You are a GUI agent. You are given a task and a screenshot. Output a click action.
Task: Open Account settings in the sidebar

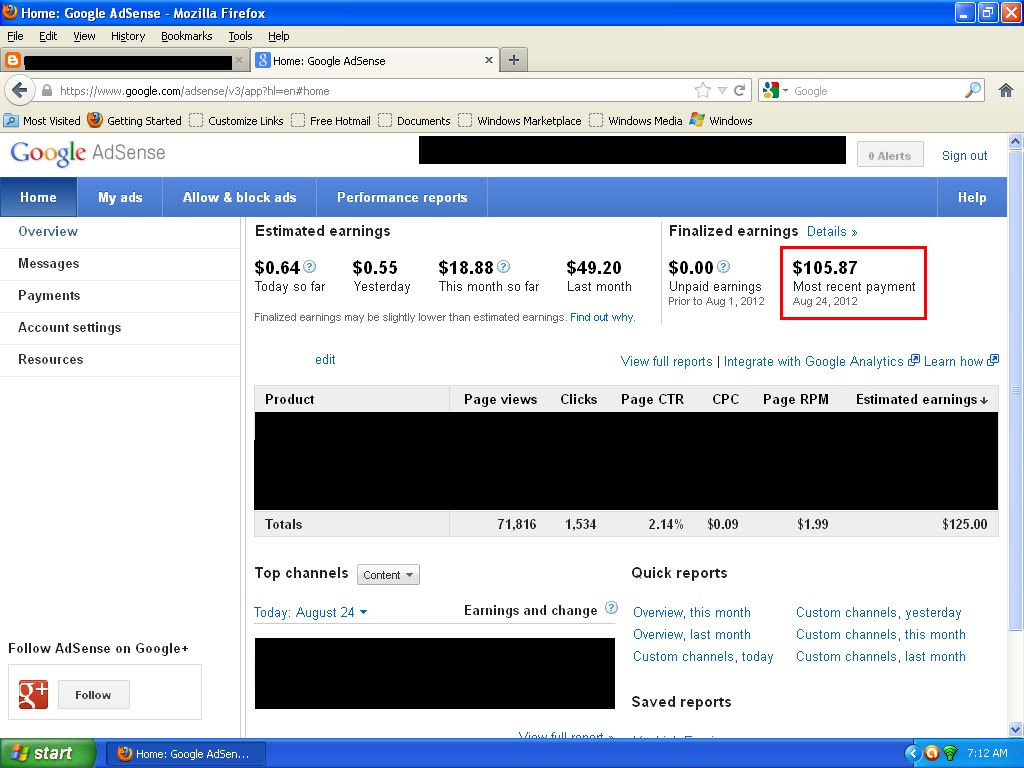tap(120, 328)
